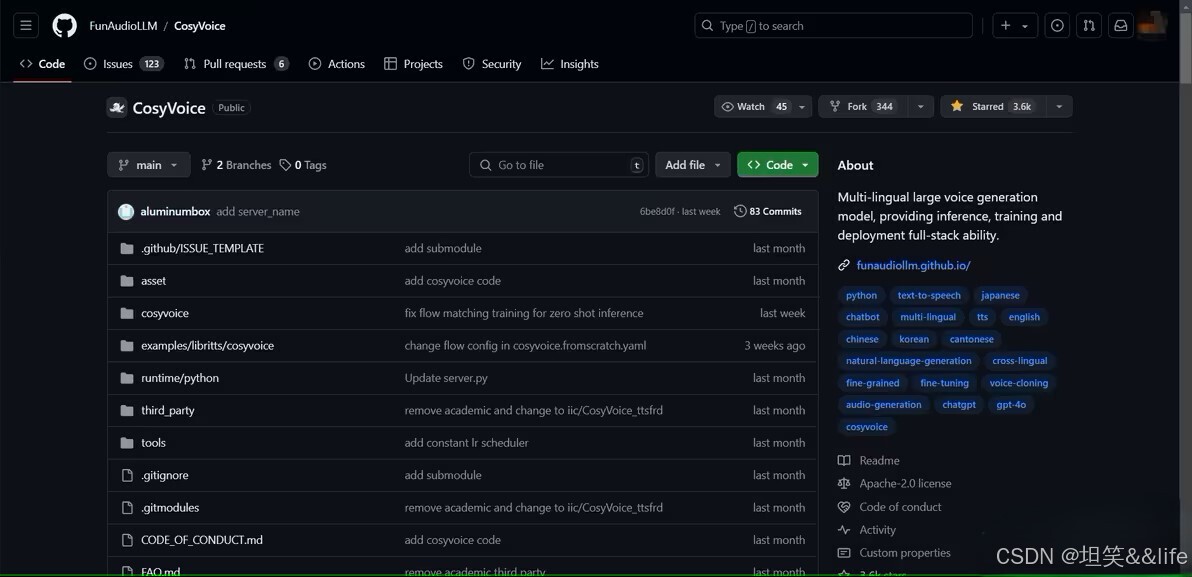Select the voice-cloning topic tag
Image resolution: width=1192 pixels, height=577 pixels.
(1019, 383)
